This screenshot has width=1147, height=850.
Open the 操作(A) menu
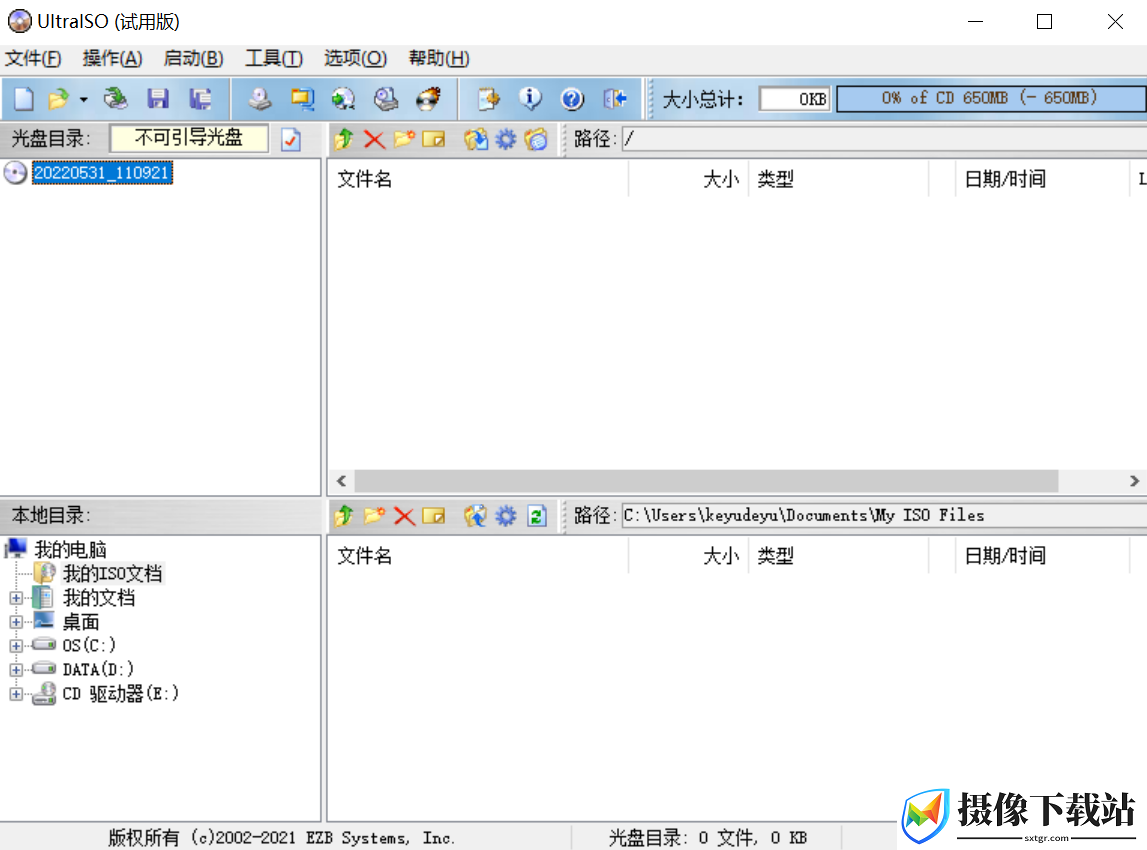click(x=112, y=59)
